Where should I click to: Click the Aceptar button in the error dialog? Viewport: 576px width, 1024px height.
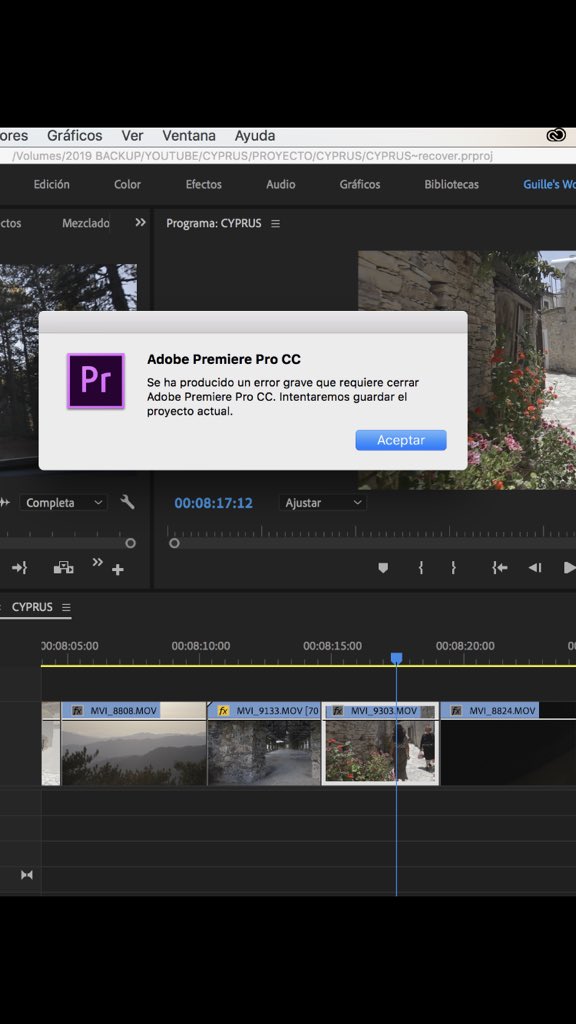pos(400,440)
